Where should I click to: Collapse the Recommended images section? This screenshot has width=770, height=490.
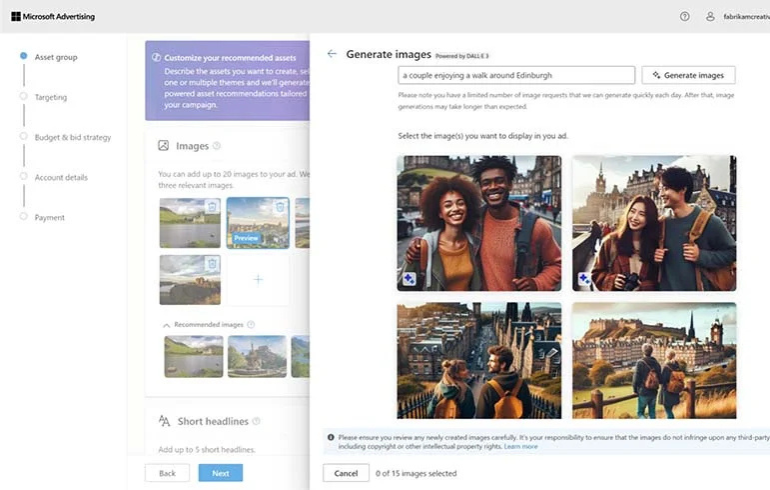pyautogui.click(x=166, y=325)
